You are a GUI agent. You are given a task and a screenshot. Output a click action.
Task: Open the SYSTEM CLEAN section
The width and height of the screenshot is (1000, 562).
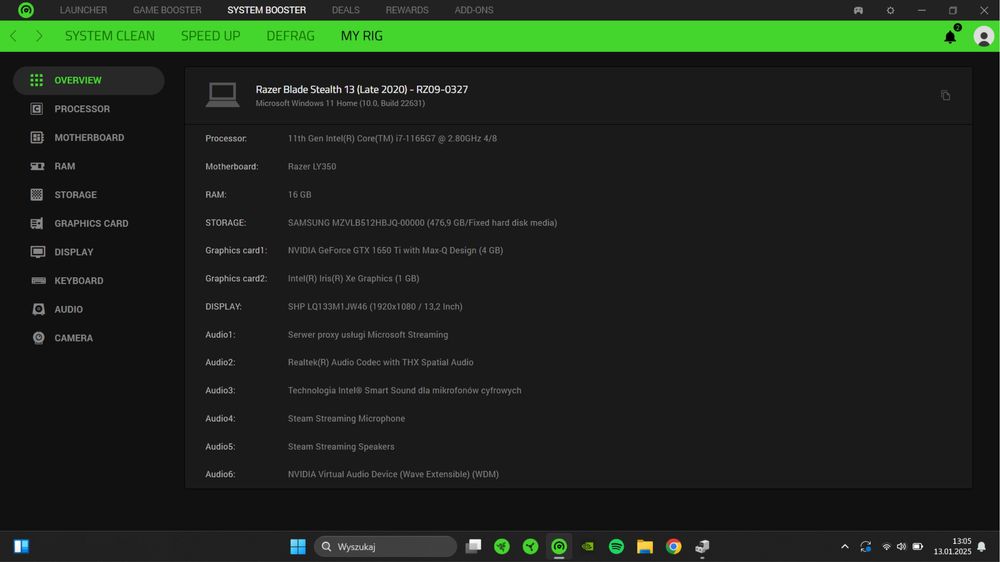point(110,36)
